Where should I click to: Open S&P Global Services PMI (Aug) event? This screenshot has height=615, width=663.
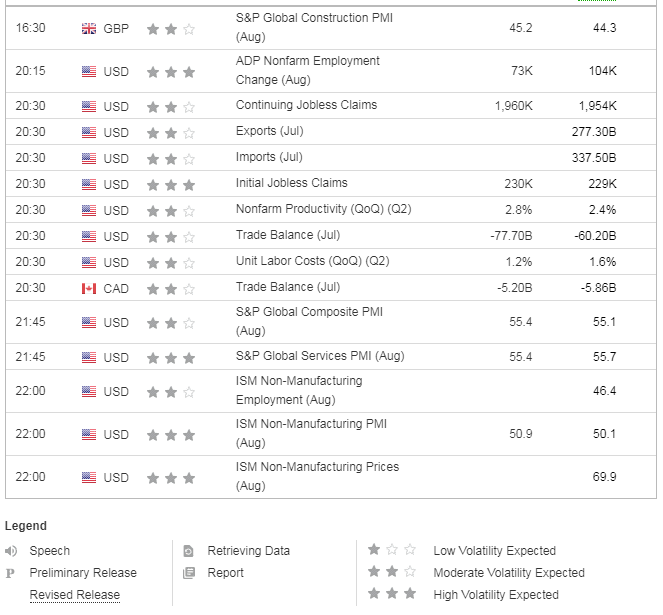(320, 356)
